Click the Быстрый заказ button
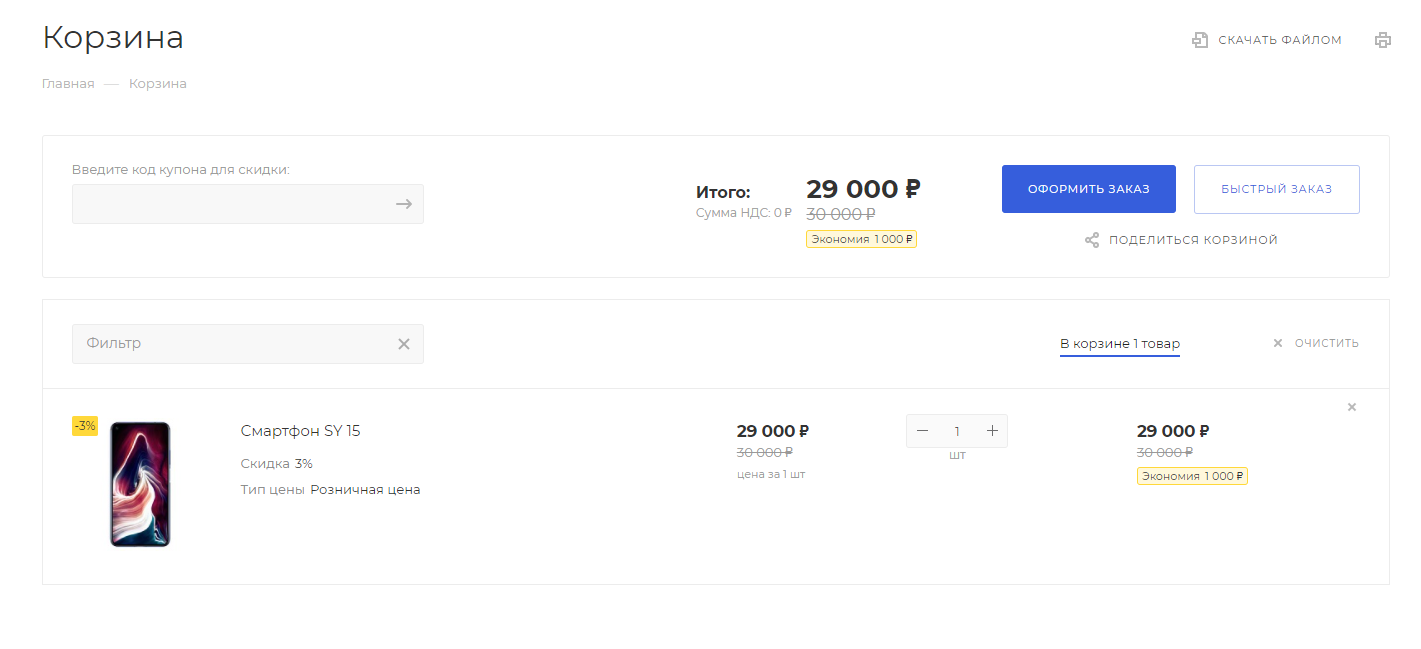1421x649 pixels. tap(1277, 189)
